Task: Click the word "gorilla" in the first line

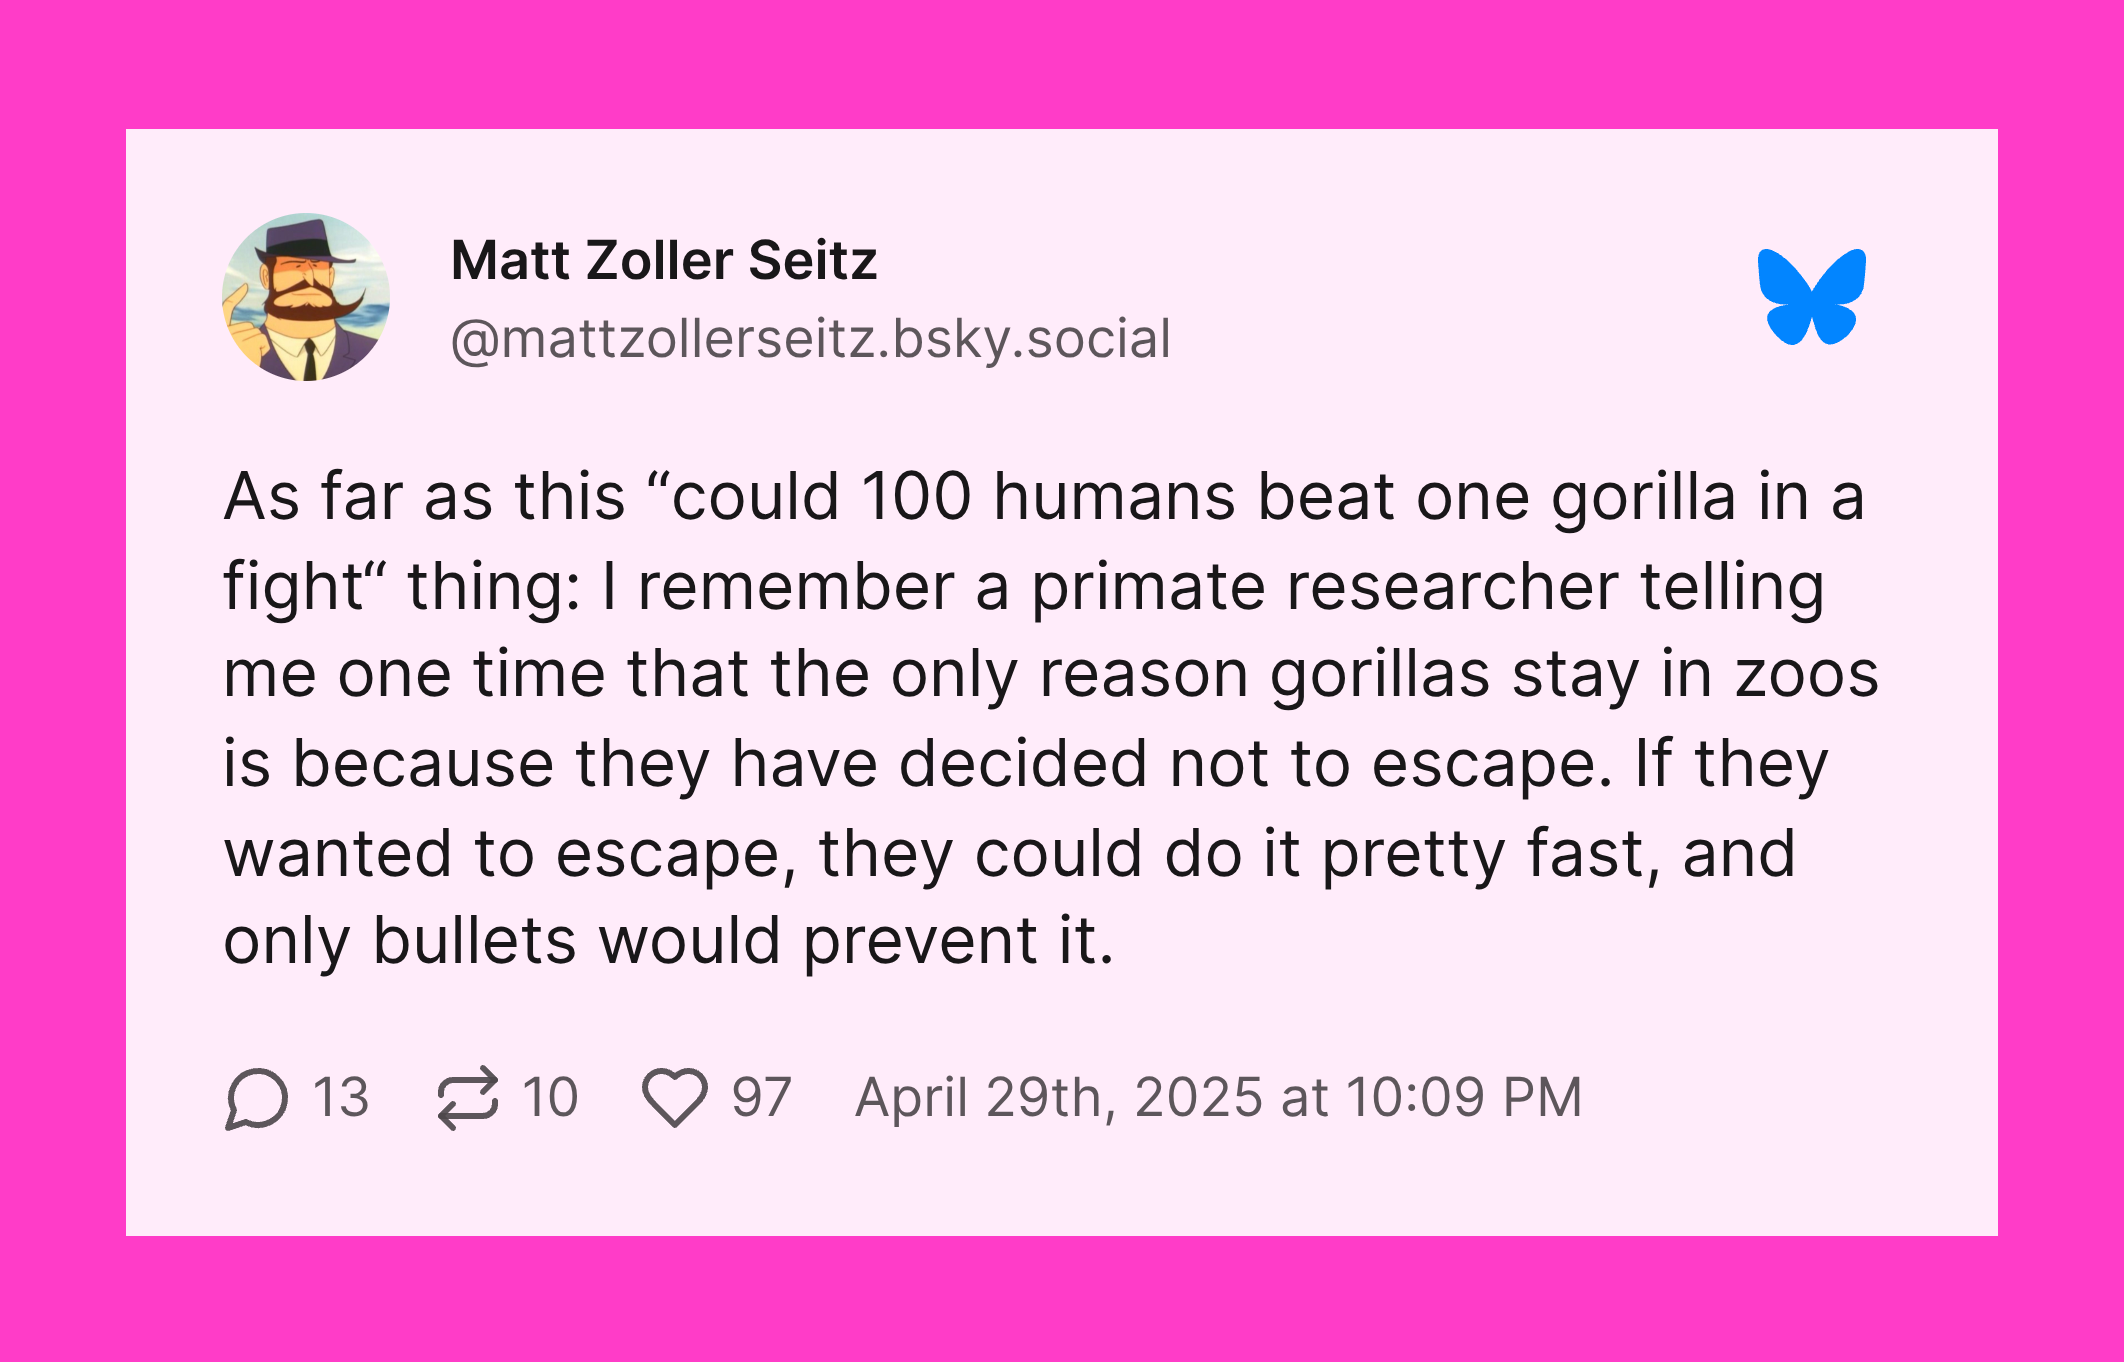Action: click(x=1644, y=498)
